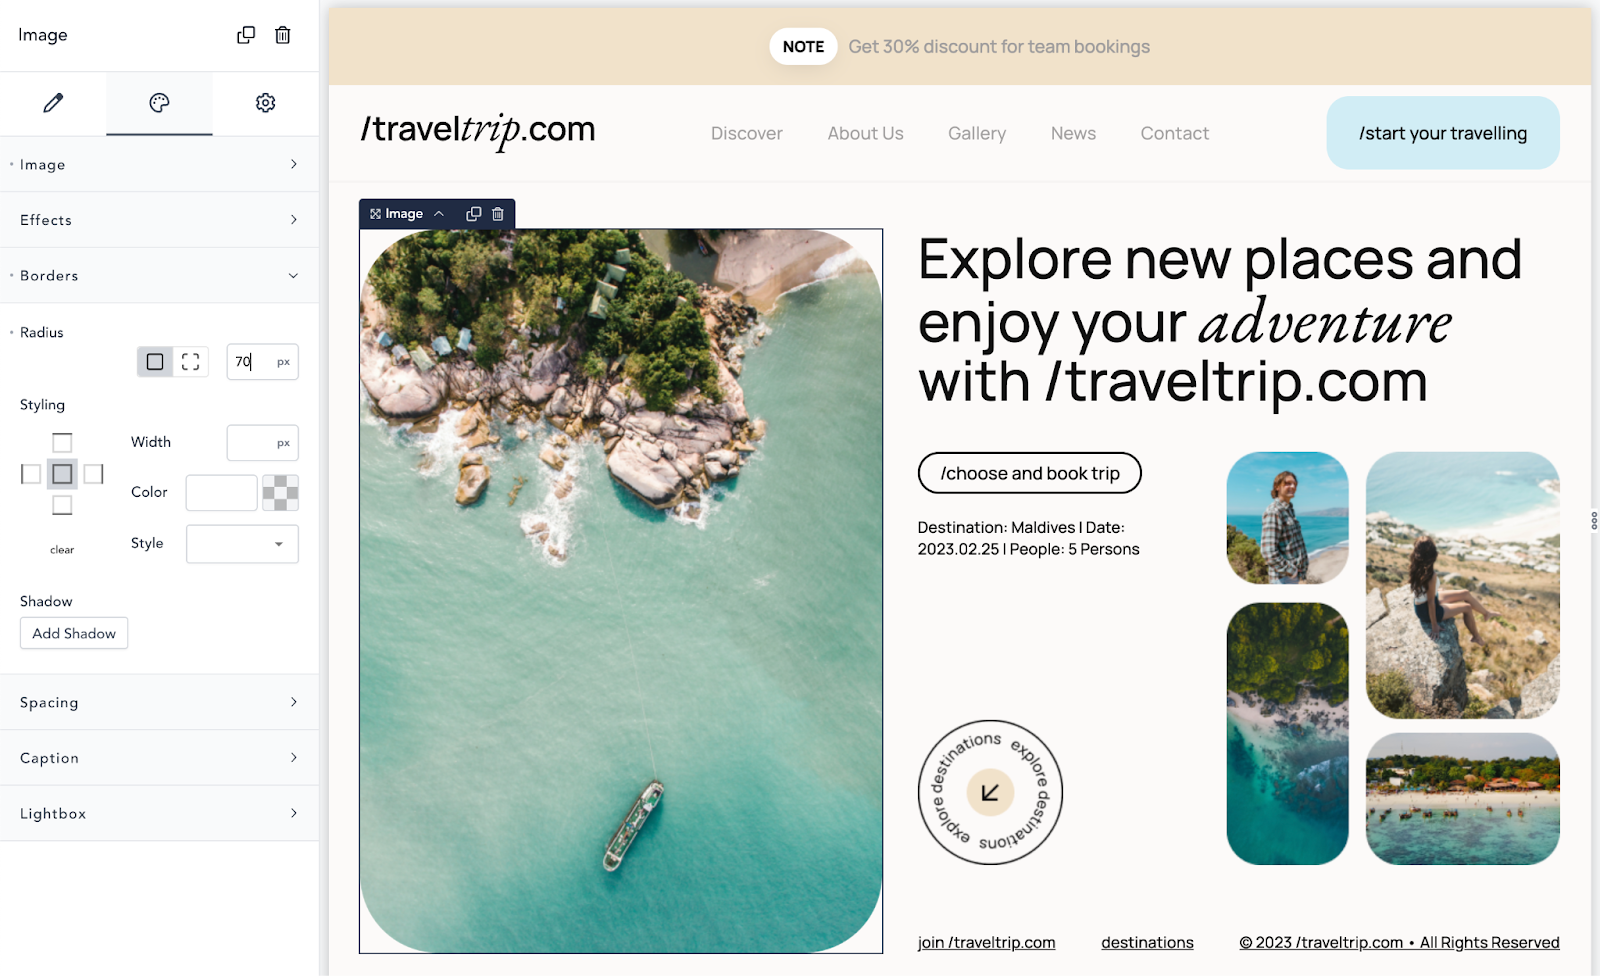Click the trash icon in the Image panel header
Screen dimensions: 1600x976
pos(283,35)
